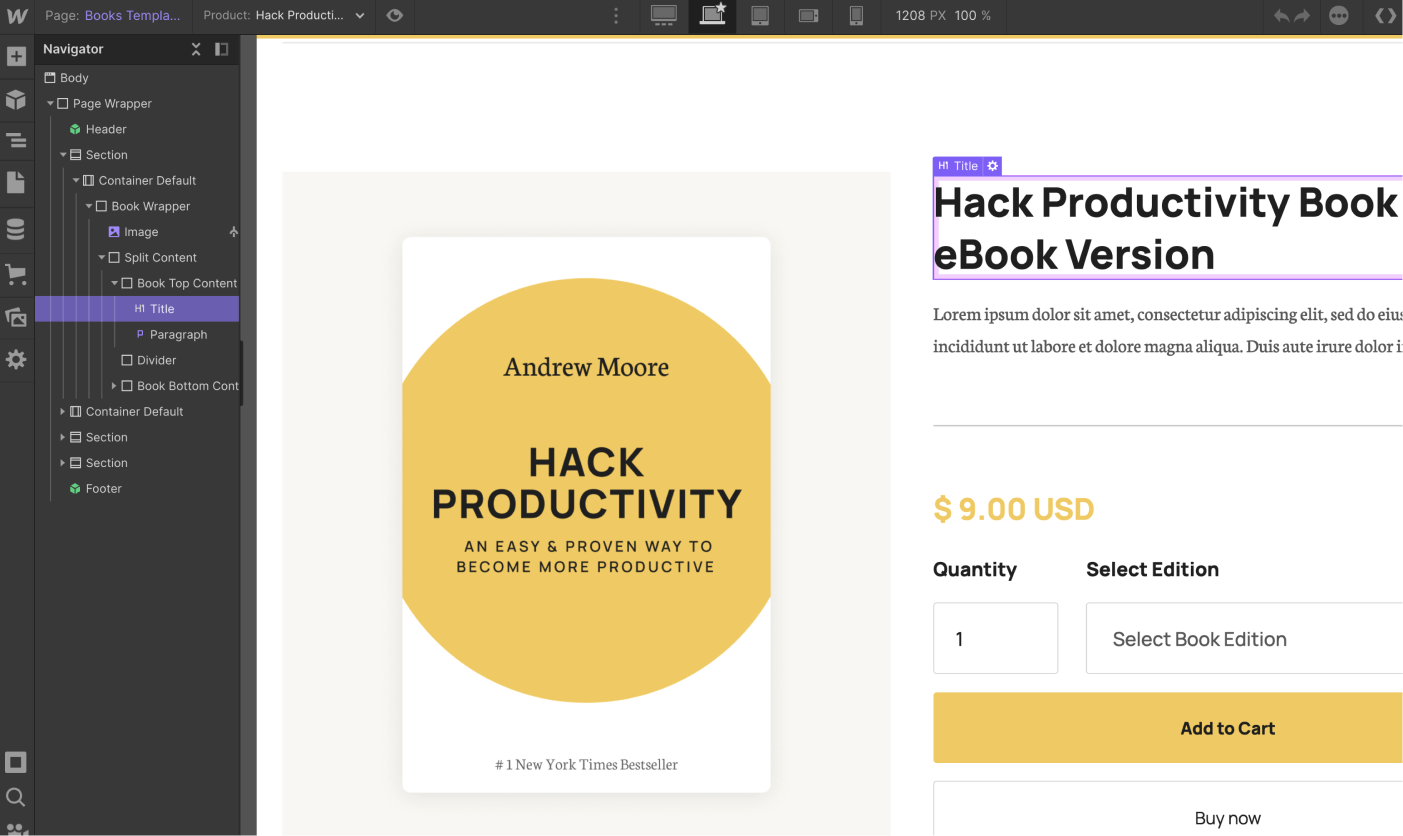This screenshot has width=1403, height=836.
Task: Open the project Settings panel
Action: tap(16, 359)
